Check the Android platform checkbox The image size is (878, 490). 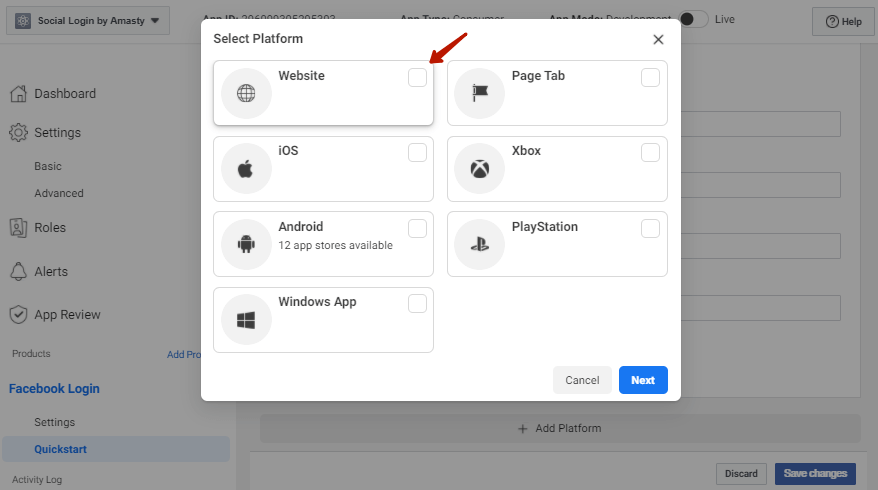[x=417, y=228]
